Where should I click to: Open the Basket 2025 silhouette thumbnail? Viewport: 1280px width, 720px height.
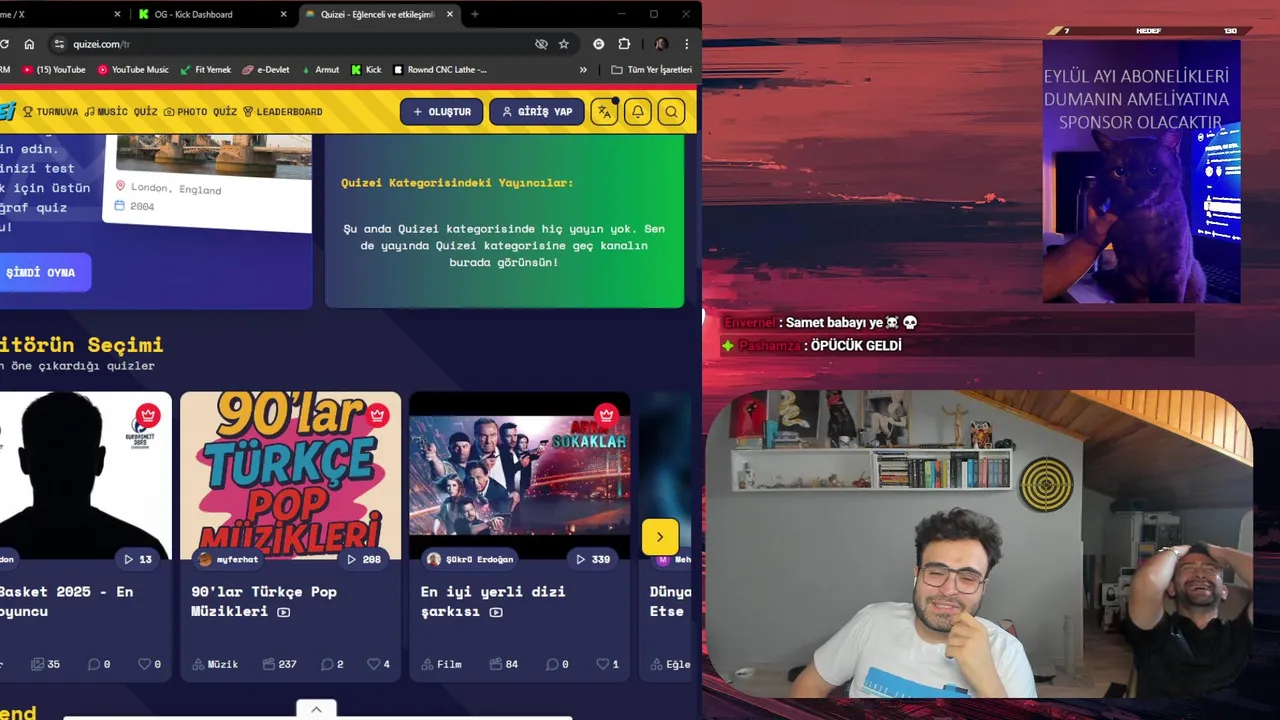click(x=85, y=475)
